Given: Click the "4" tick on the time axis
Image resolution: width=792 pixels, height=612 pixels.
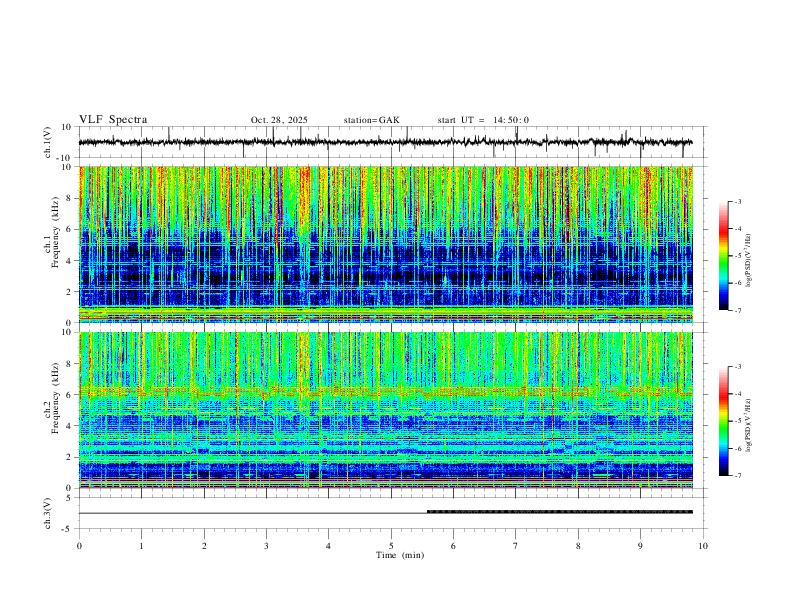Looking at the screenshot, I should pyautogui.click(x=328, y=546).
